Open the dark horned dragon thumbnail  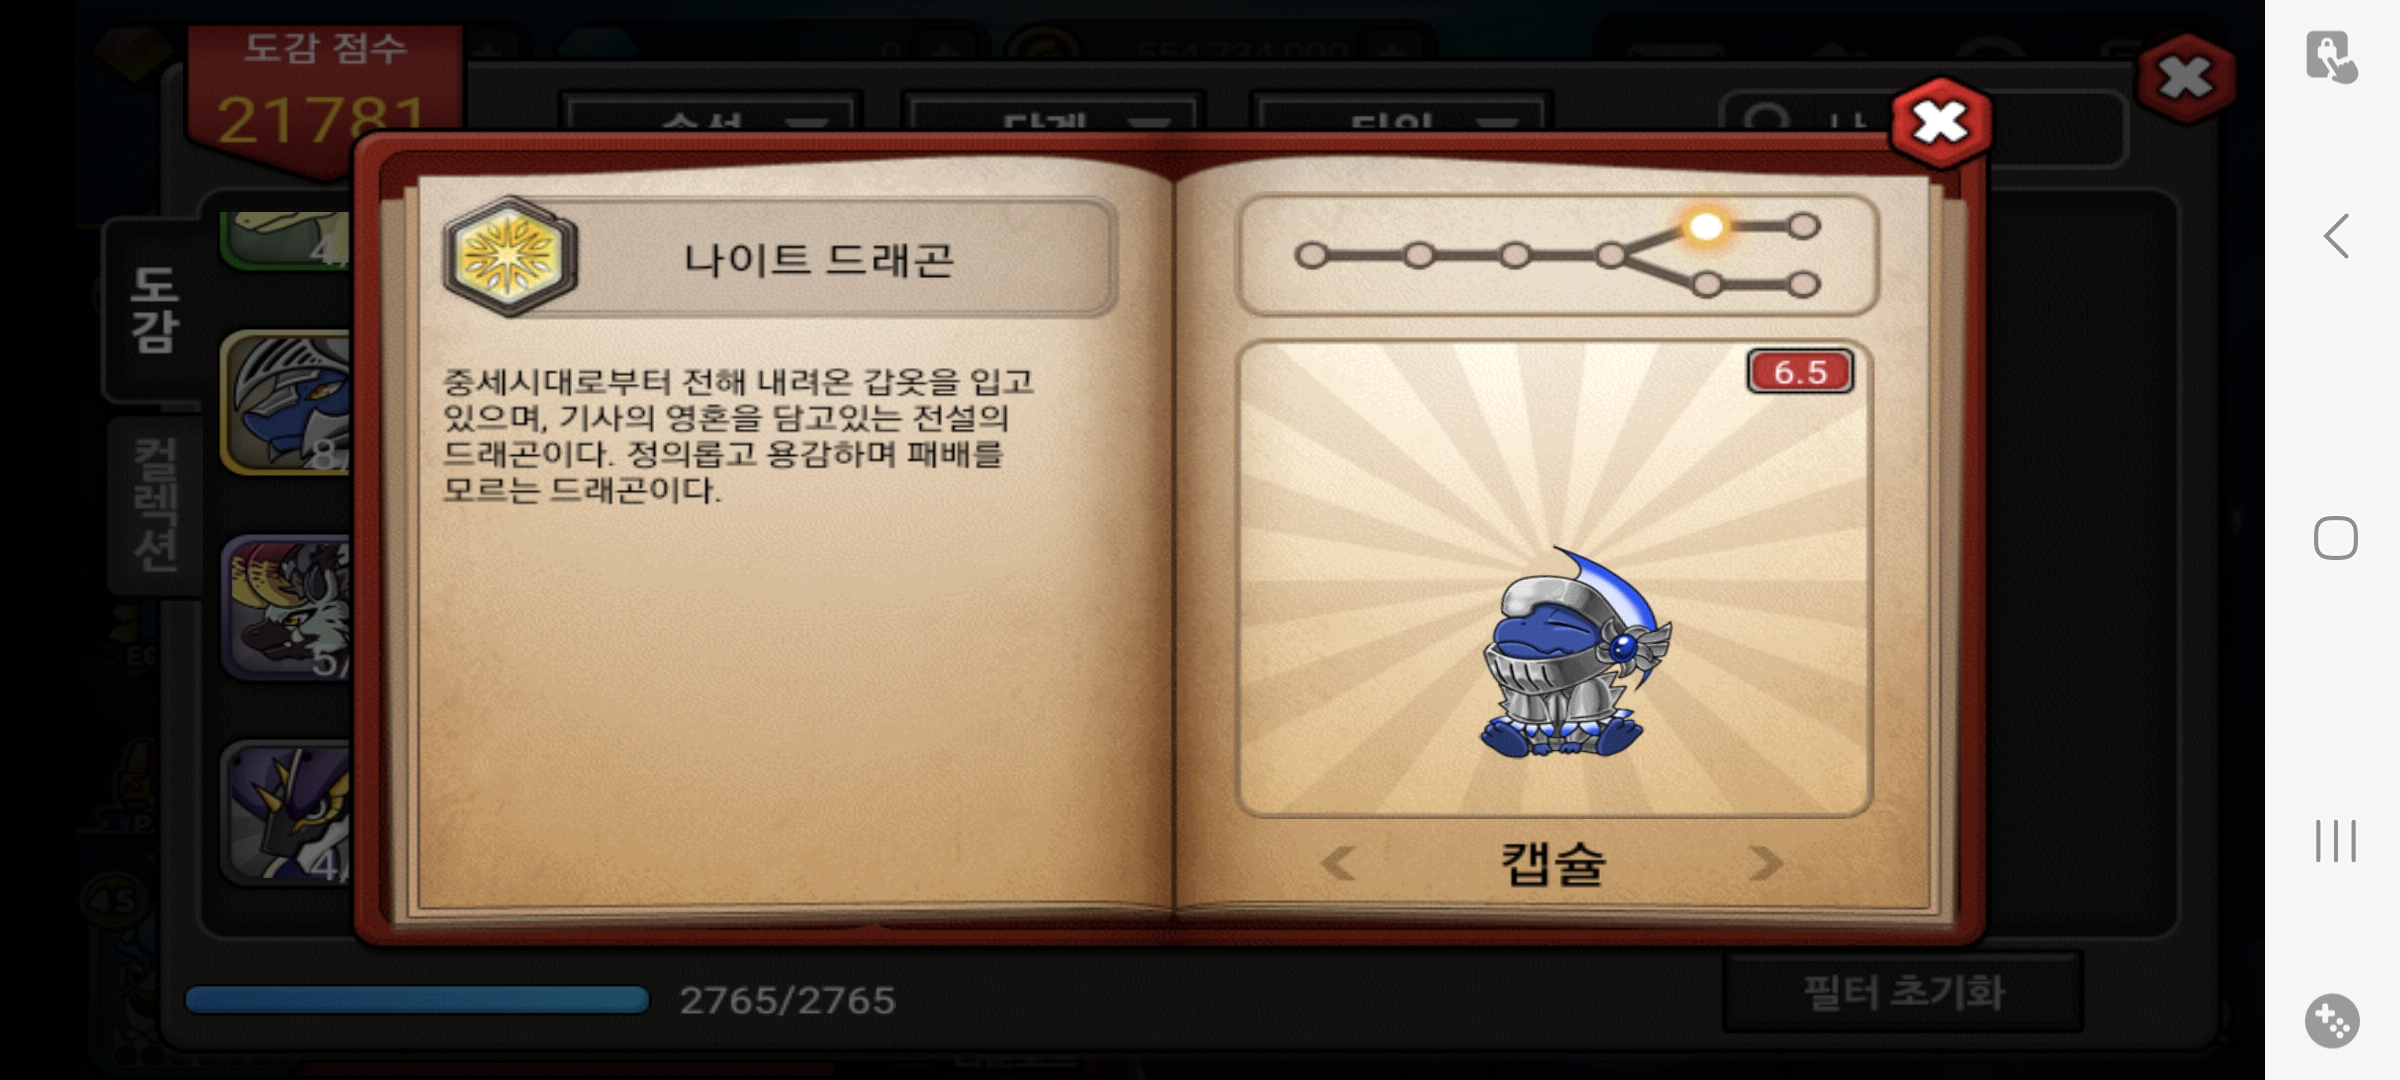point(287,812)
